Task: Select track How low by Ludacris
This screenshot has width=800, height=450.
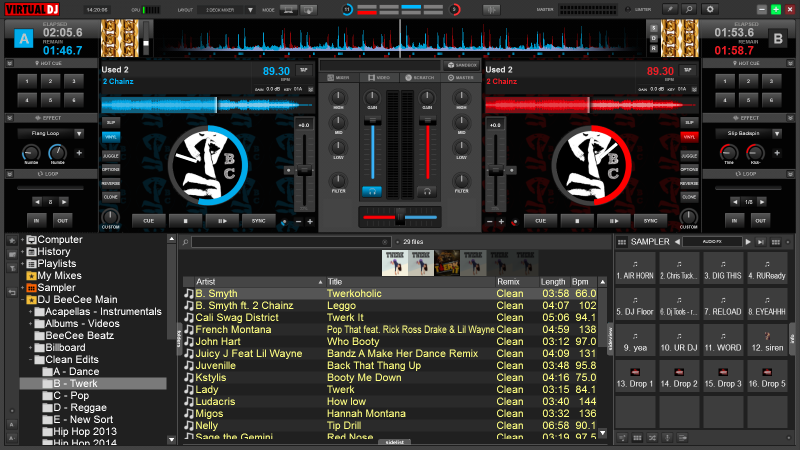Action: [x=391, y=402]
